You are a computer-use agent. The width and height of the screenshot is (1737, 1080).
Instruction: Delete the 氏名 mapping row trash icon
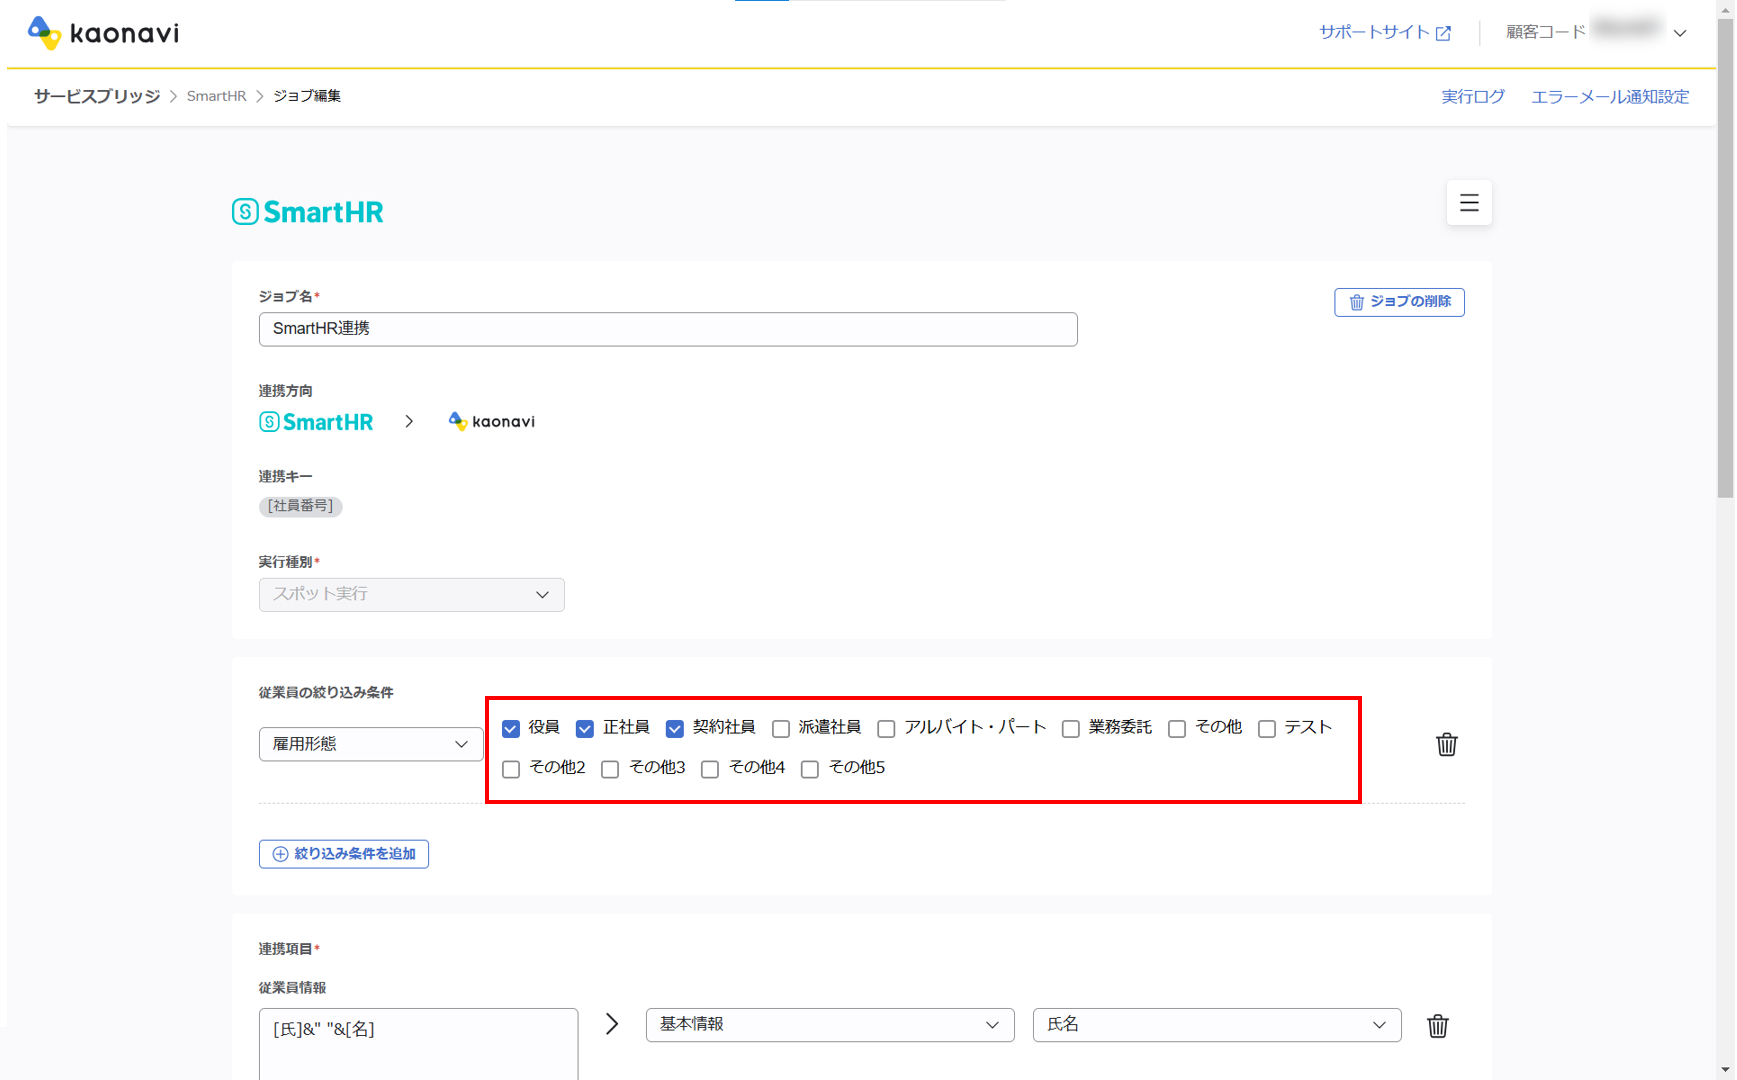point(1438,1026)
